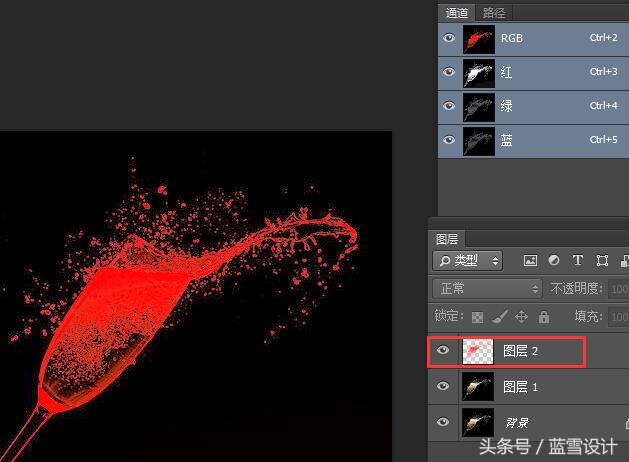Click the 填充 label
Viewport: 629px width, 462px height.
pyautogui.click(x=588, y=316)
